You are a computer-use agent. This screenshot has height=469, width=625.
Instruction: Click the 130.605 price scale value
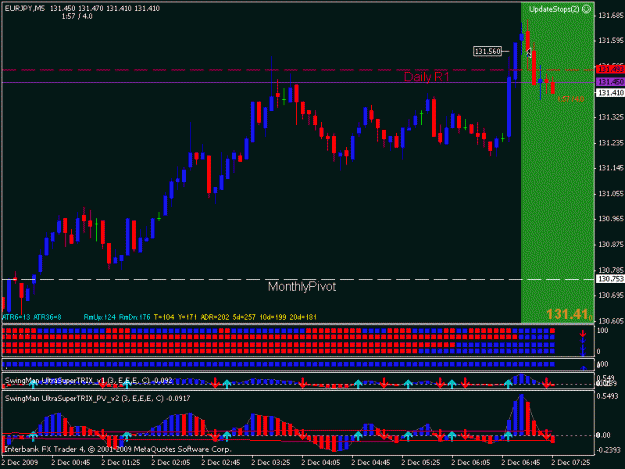611,321
